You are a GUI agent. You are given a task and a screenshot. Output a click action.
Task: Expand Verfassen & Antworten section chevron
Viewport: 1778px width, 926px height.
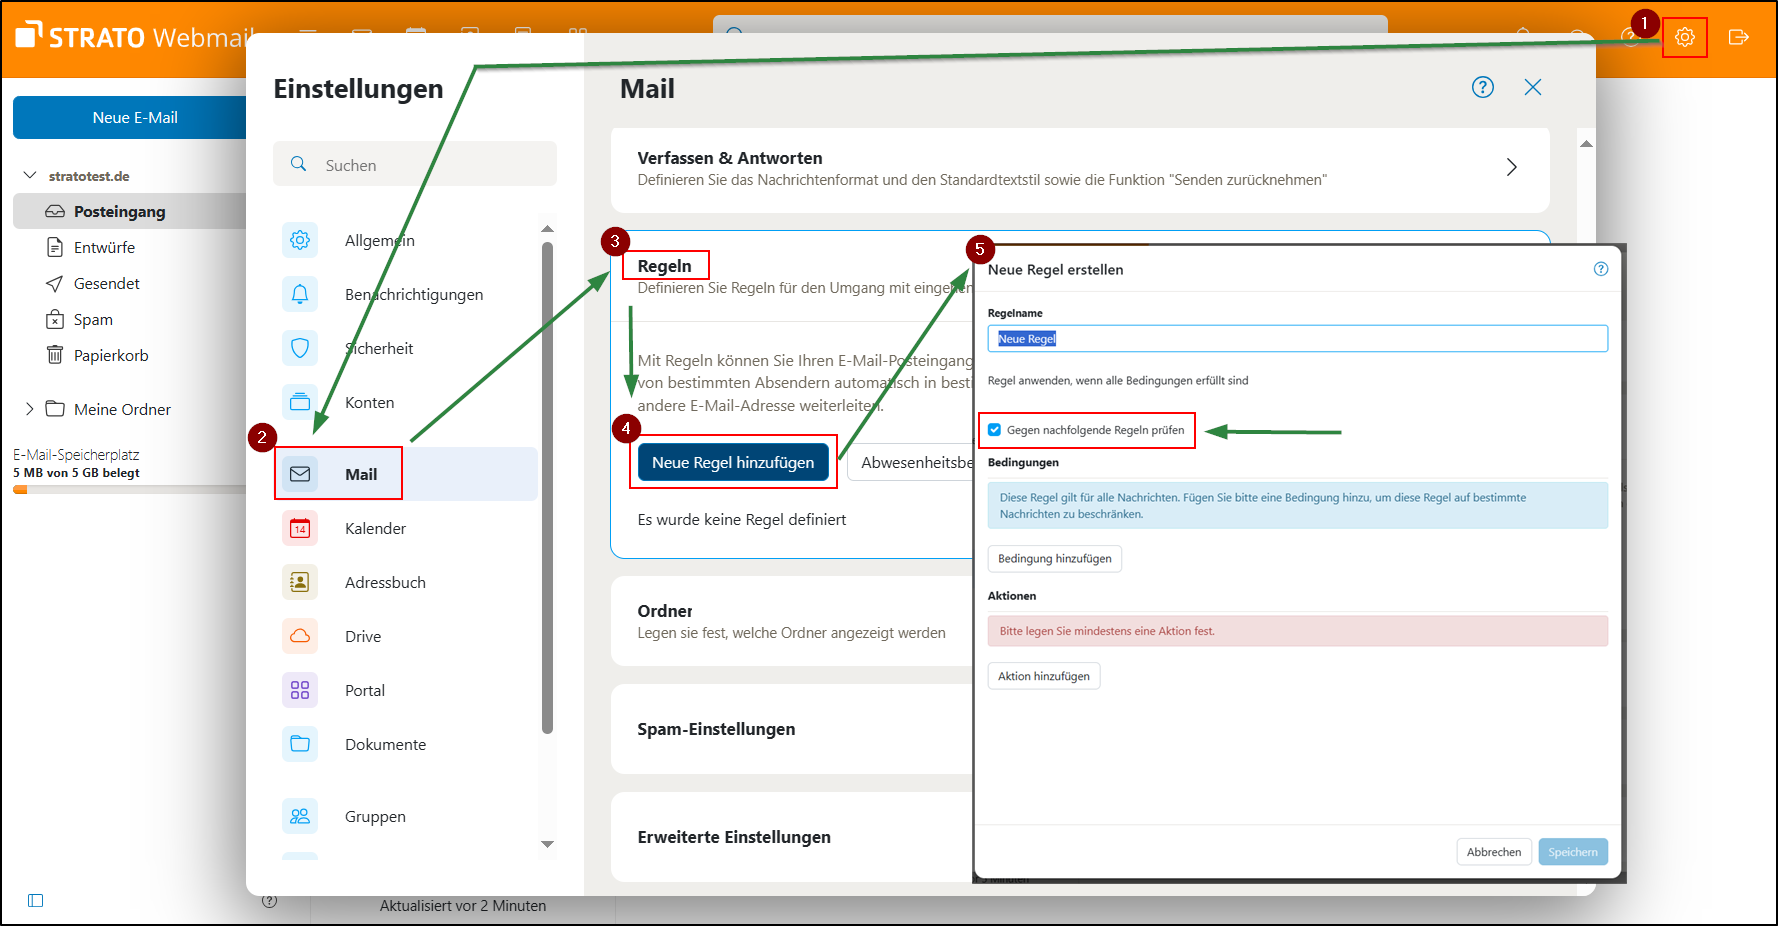(x=1511, y=167)
